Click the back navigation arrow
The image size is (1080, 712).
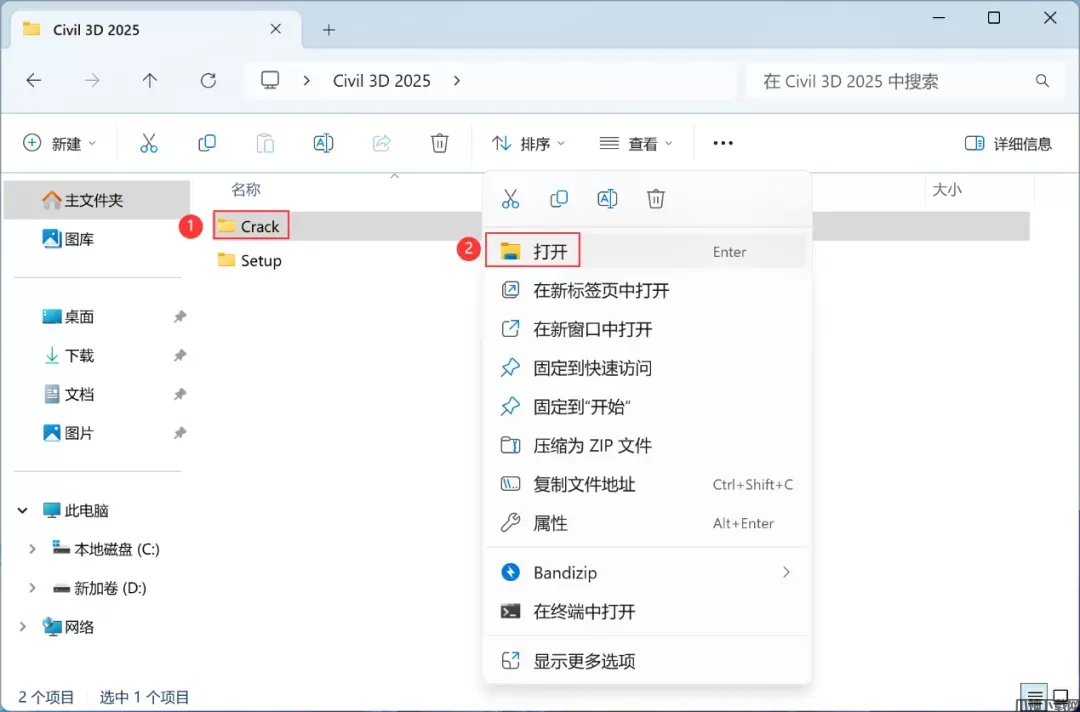pyautogui.click(x=34, y=81)
